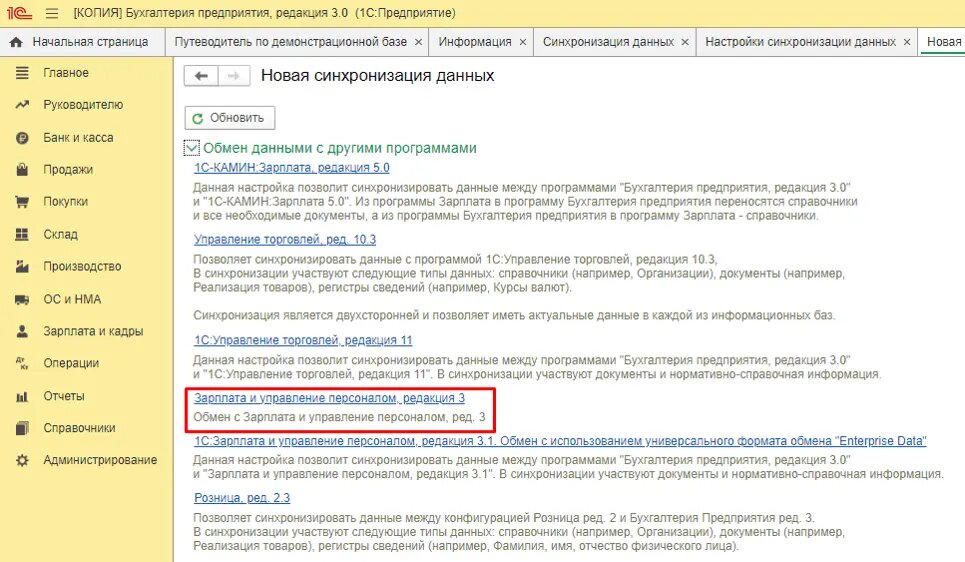The image size is (965, 562).
Task: Open Справочники section in sidebar
Action: click(x=79, y=428)
